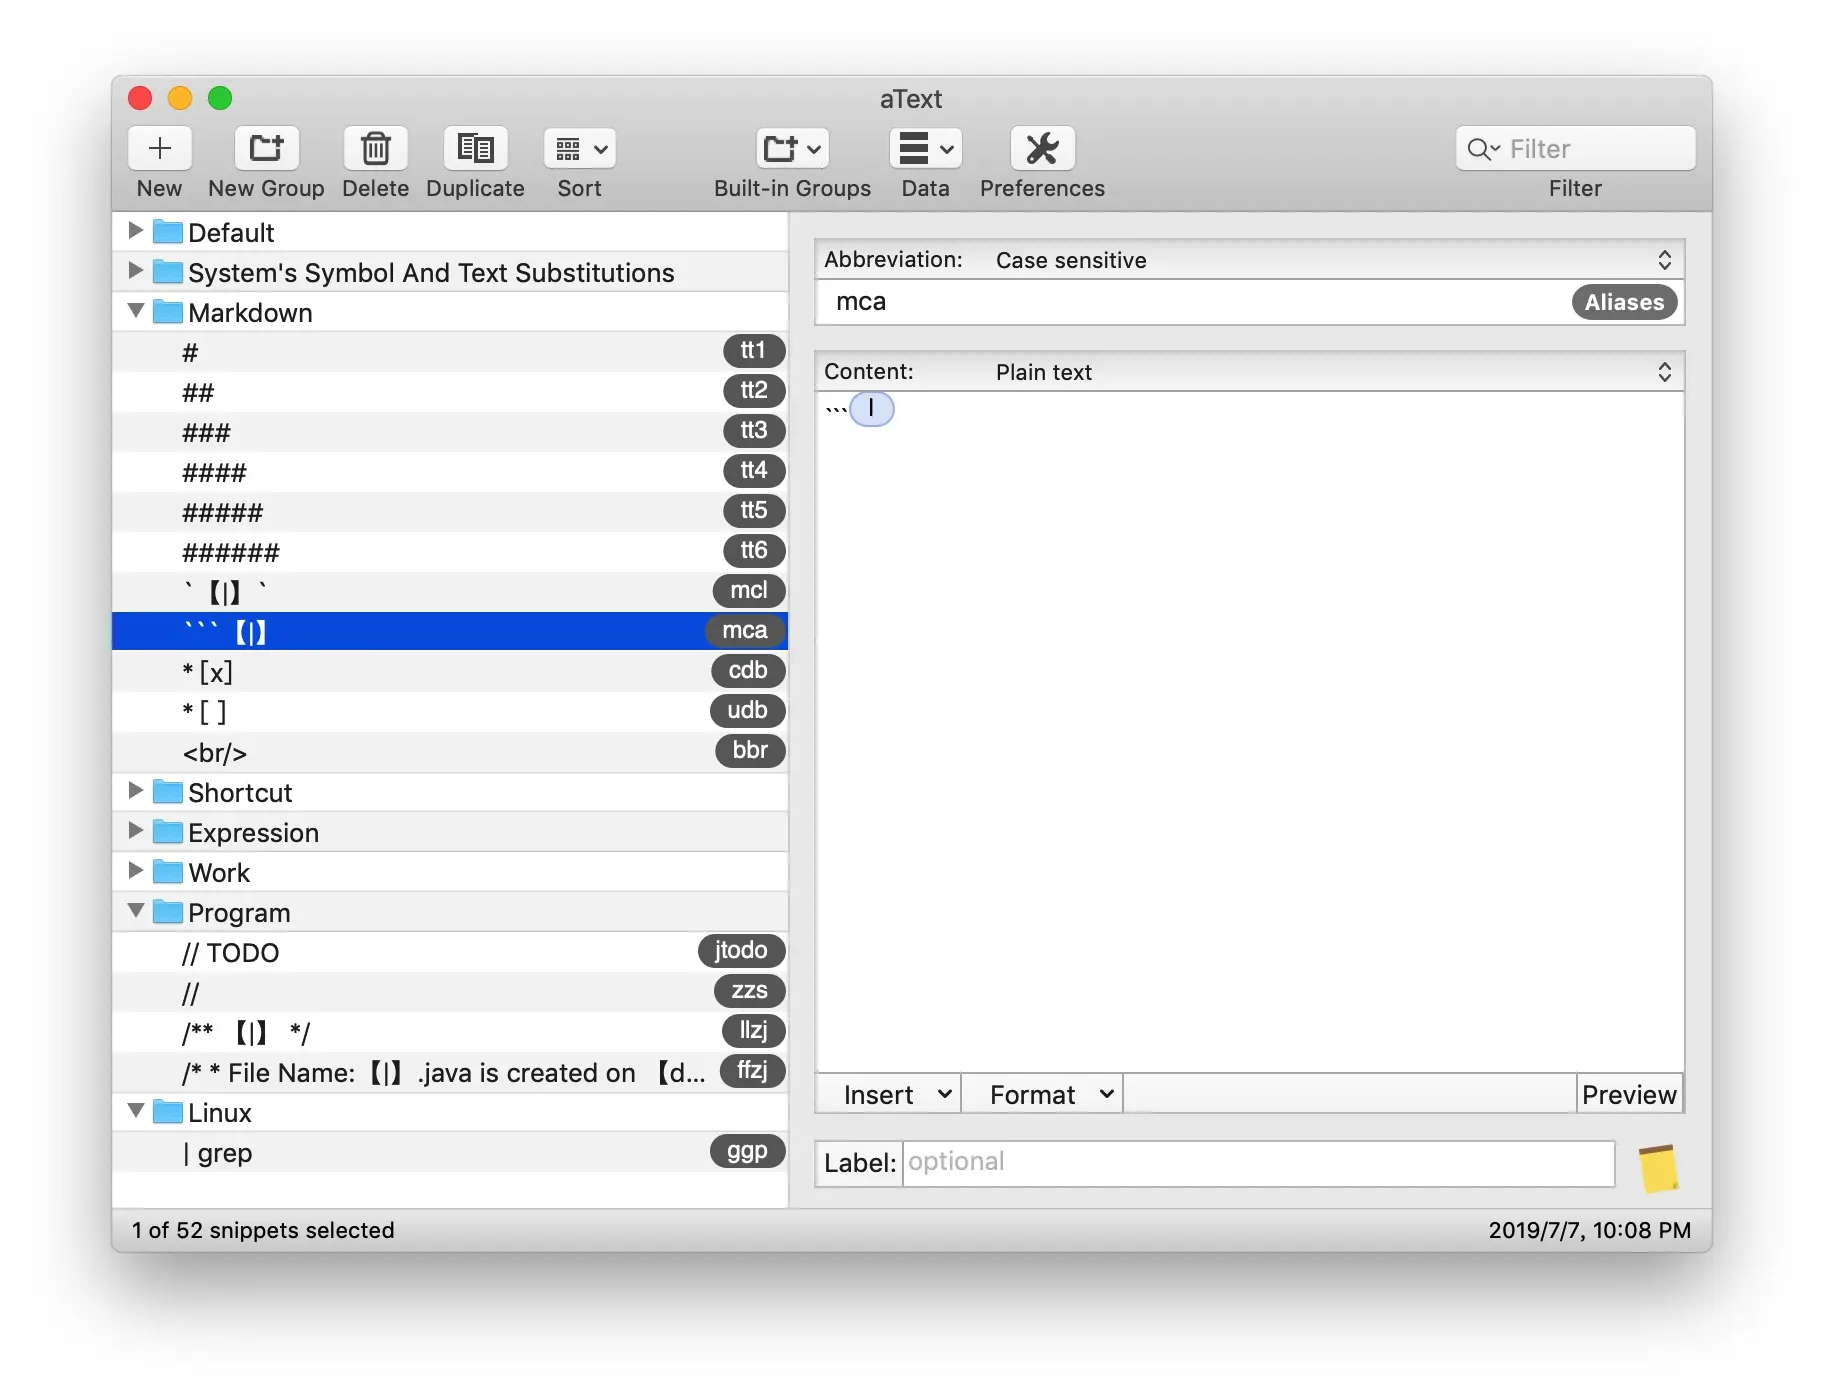Select the ## snippet row
Image resolution: width=1824 pixels, height=1400 pixels.
pyautogui.click(x=450, y=392)
